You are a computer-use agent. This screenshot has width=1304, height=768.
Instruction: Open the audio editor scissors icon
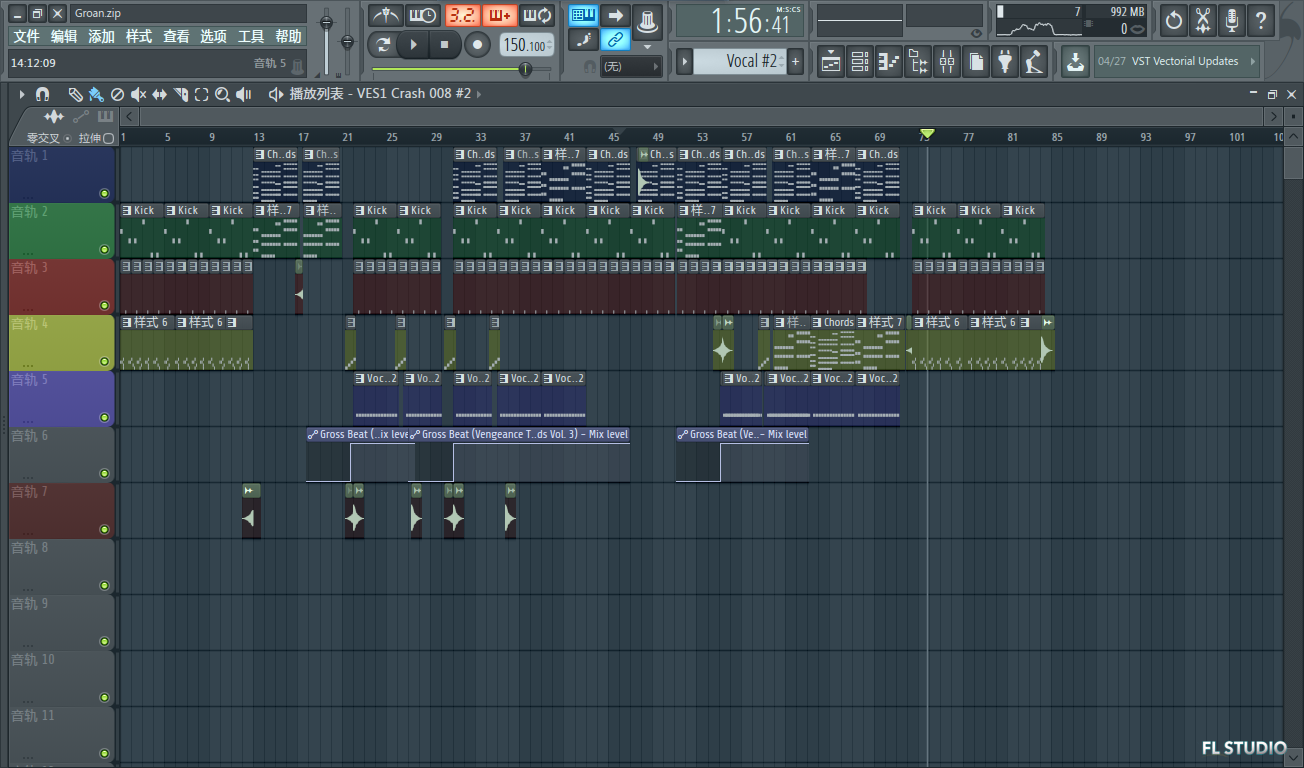1203,19
